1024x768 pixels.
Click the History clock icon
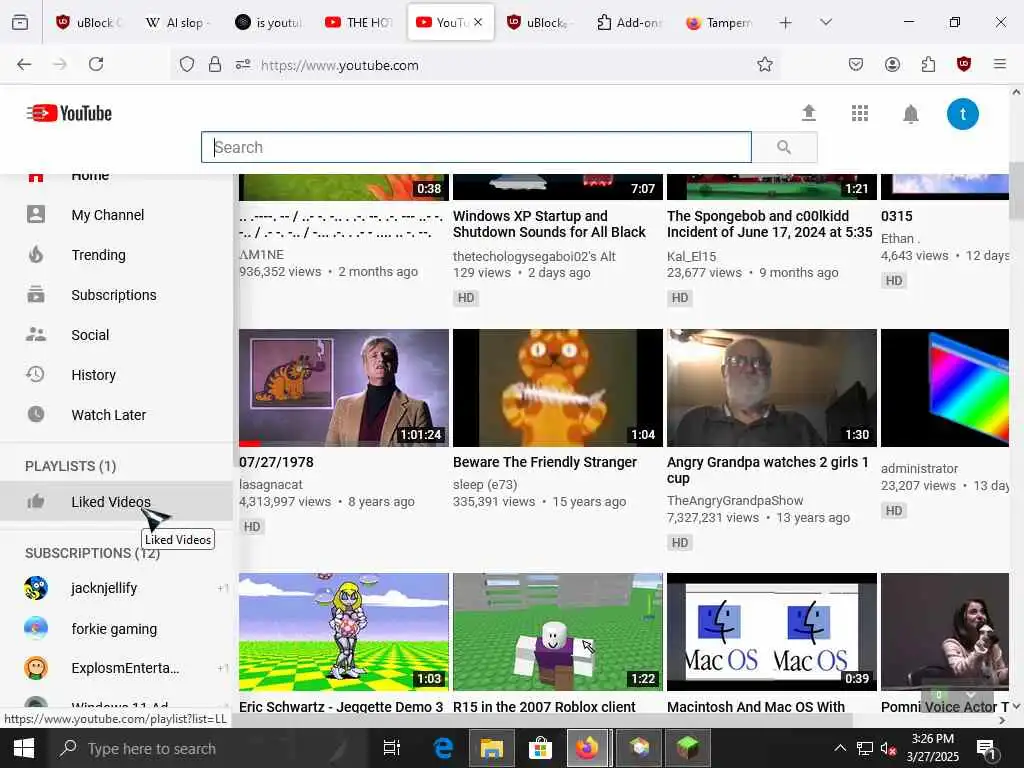[x=35, y=374]
